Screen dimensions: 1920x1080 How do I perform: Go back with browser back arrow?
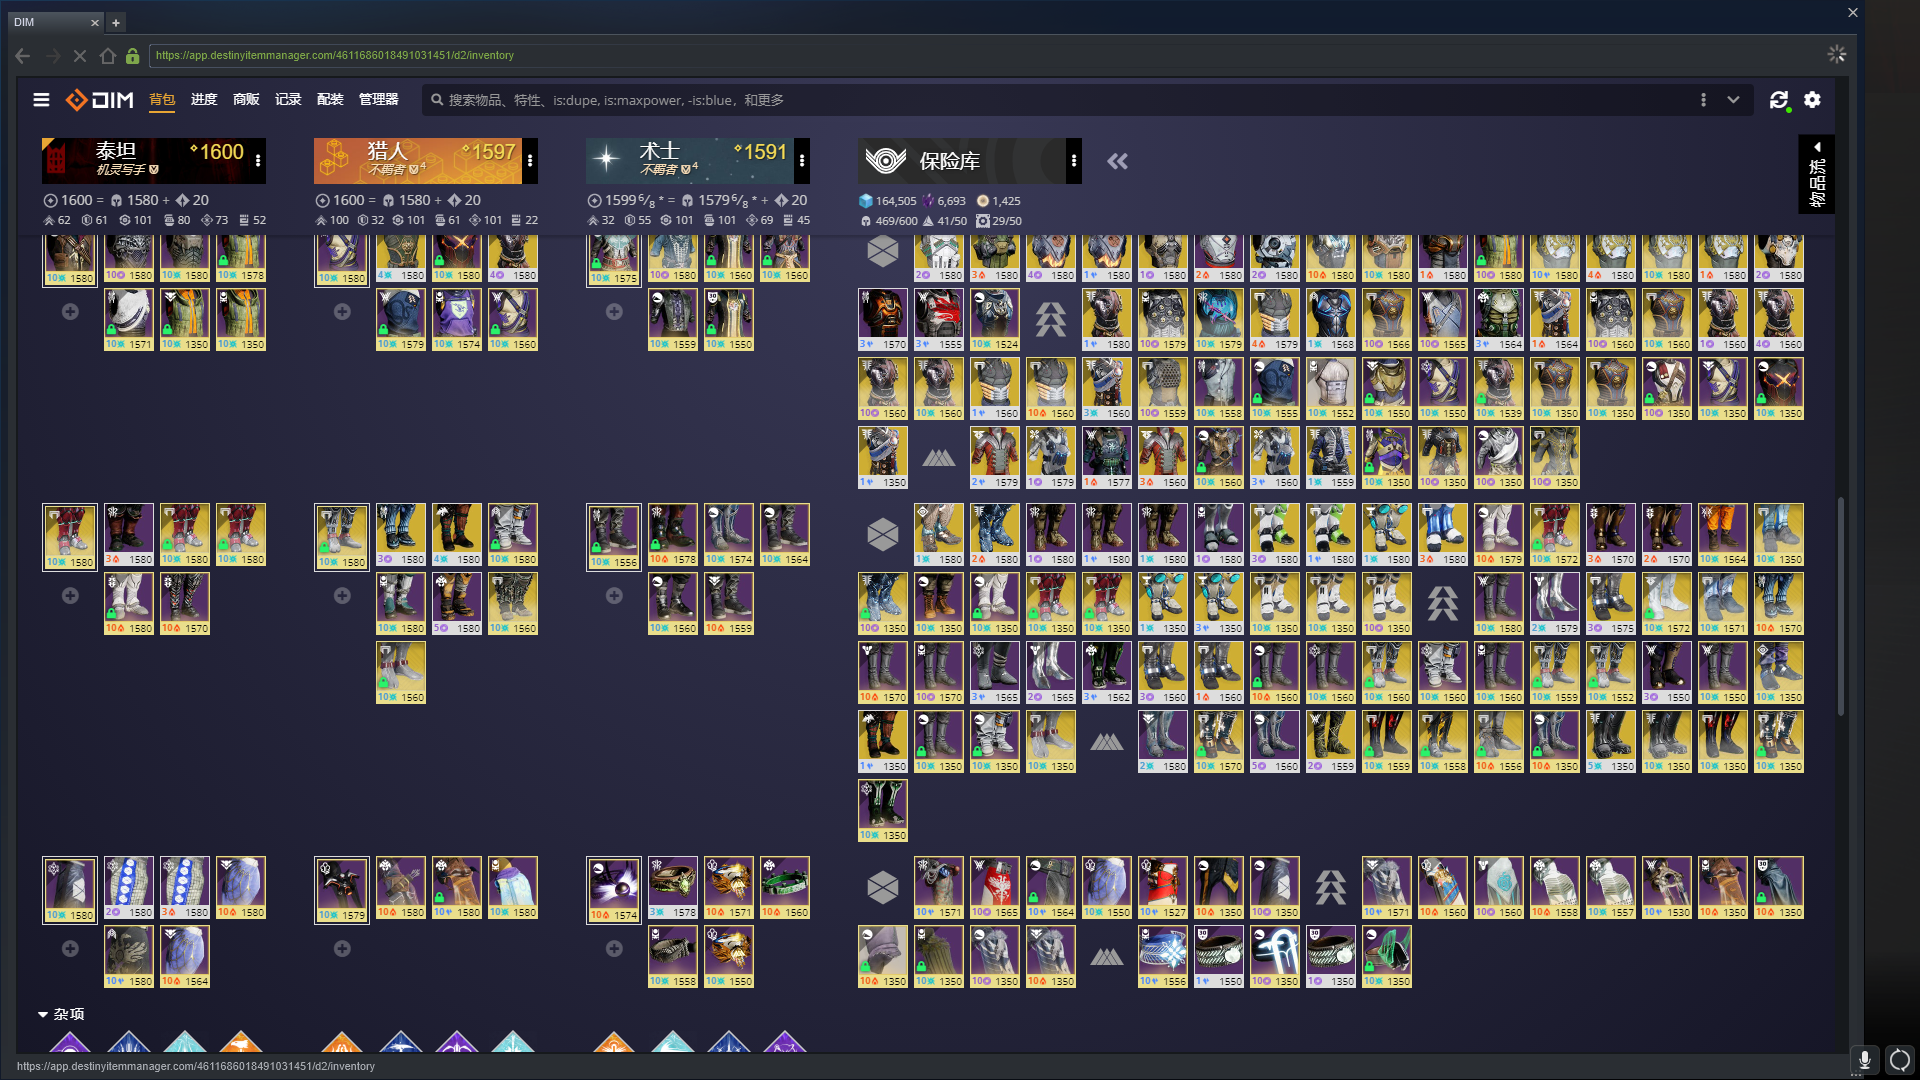[22, 56]
